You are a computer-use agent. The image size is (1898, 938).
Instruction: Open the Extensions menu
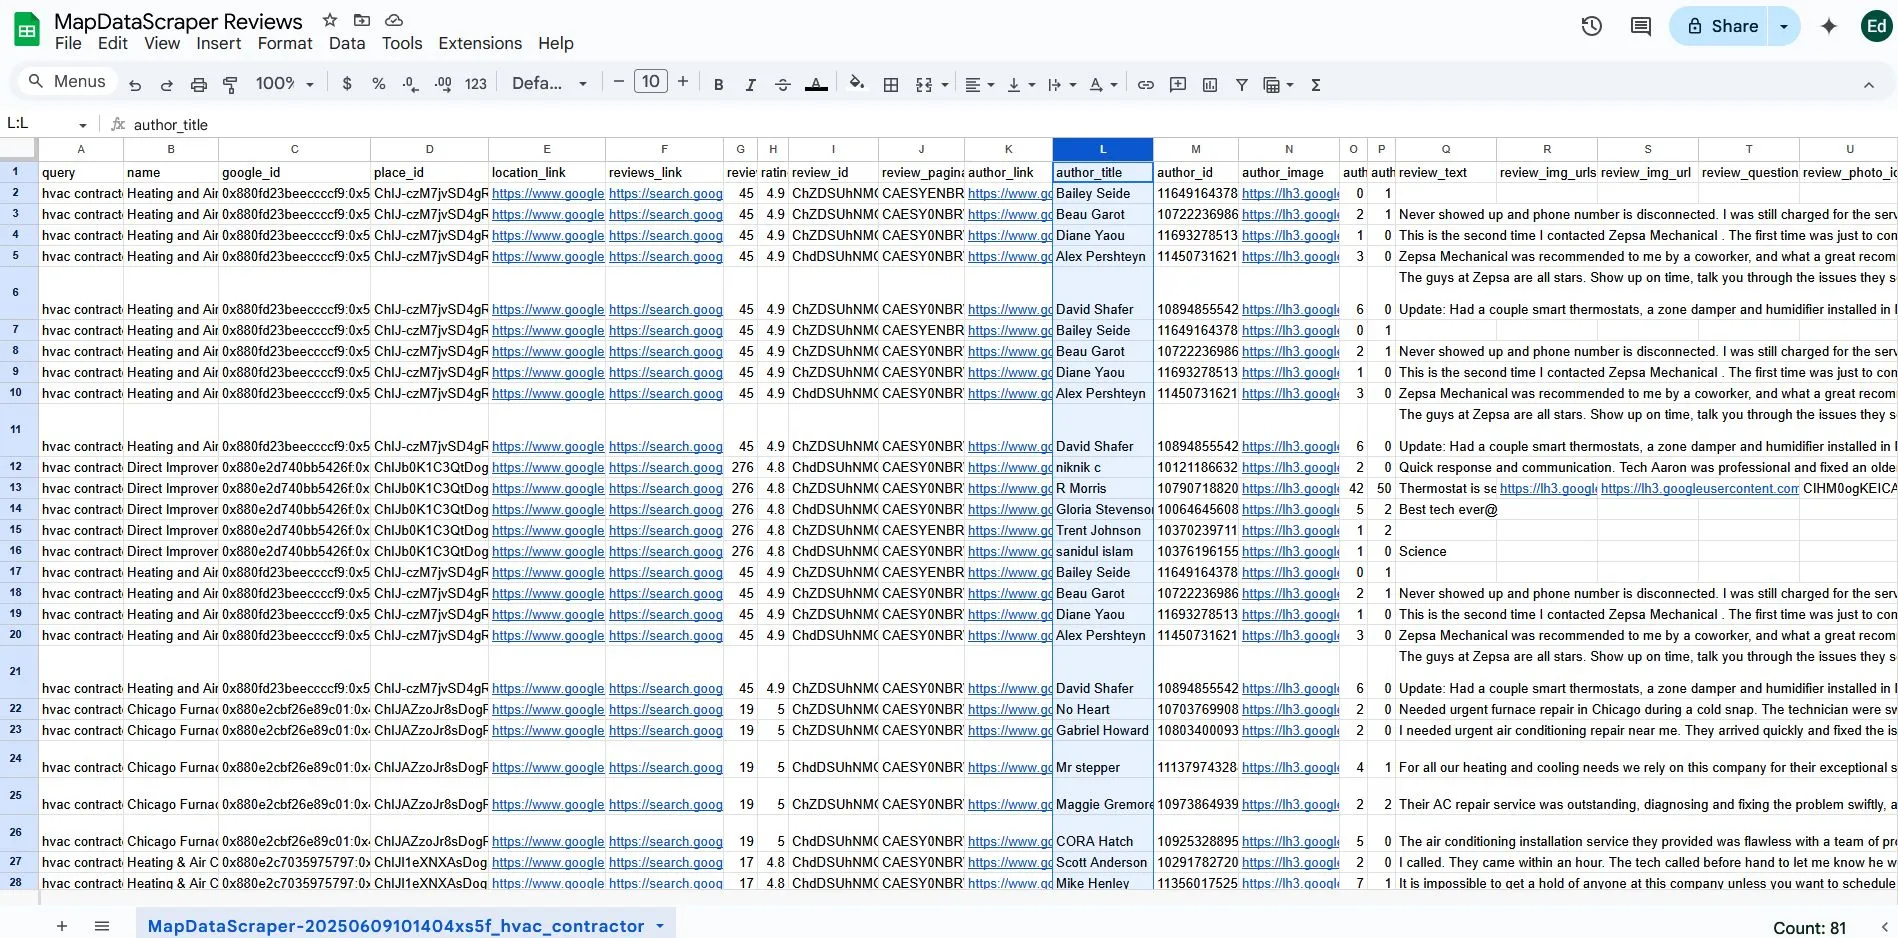(x=480, y=43)
